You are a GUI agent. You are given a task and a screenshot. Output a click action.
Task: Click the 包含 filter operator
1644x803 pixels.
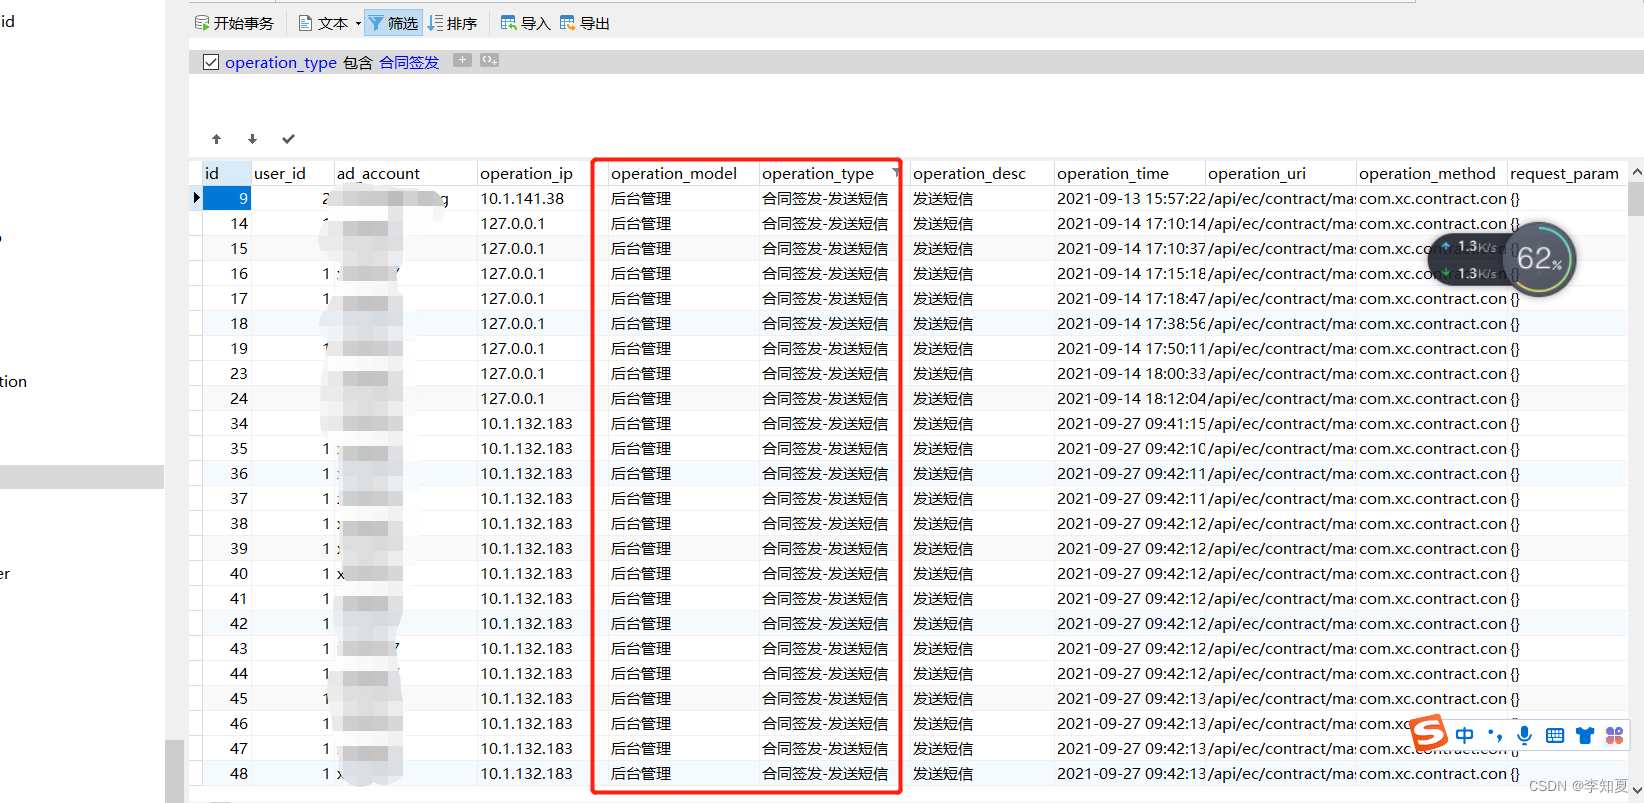[358, 62]
